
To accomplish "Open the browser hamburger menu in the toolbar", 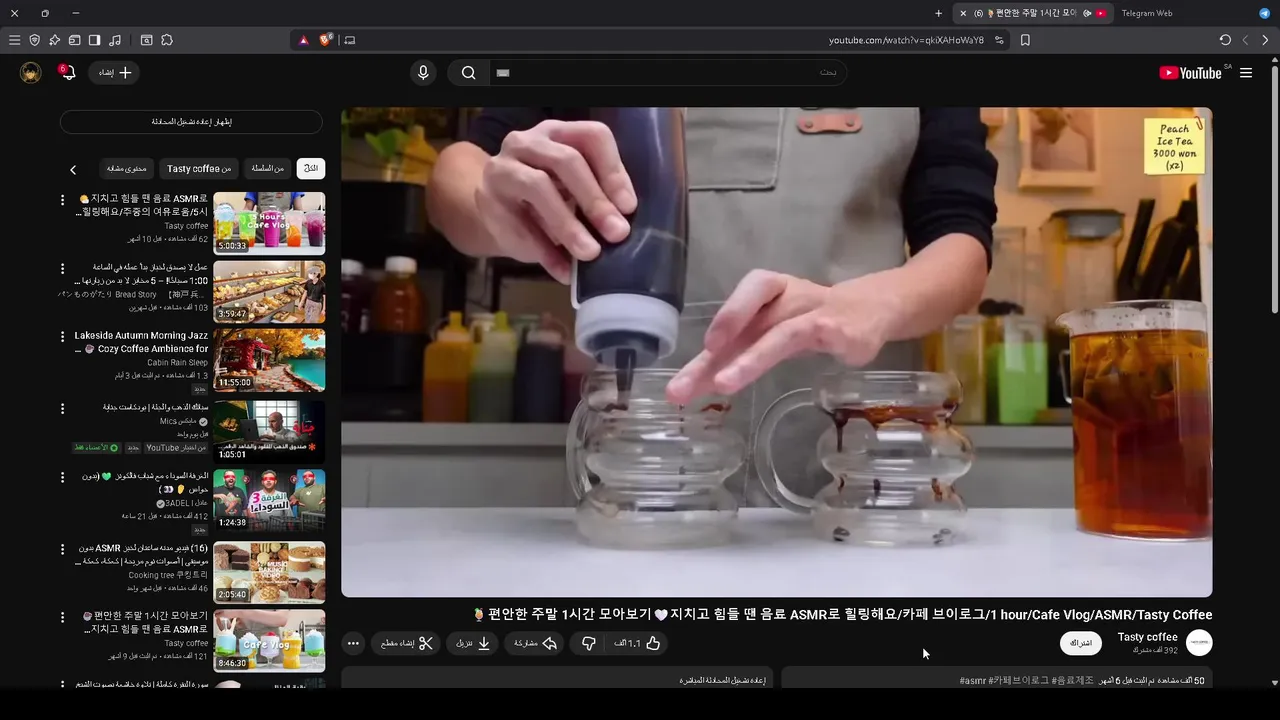I will (x=14, y=40).
